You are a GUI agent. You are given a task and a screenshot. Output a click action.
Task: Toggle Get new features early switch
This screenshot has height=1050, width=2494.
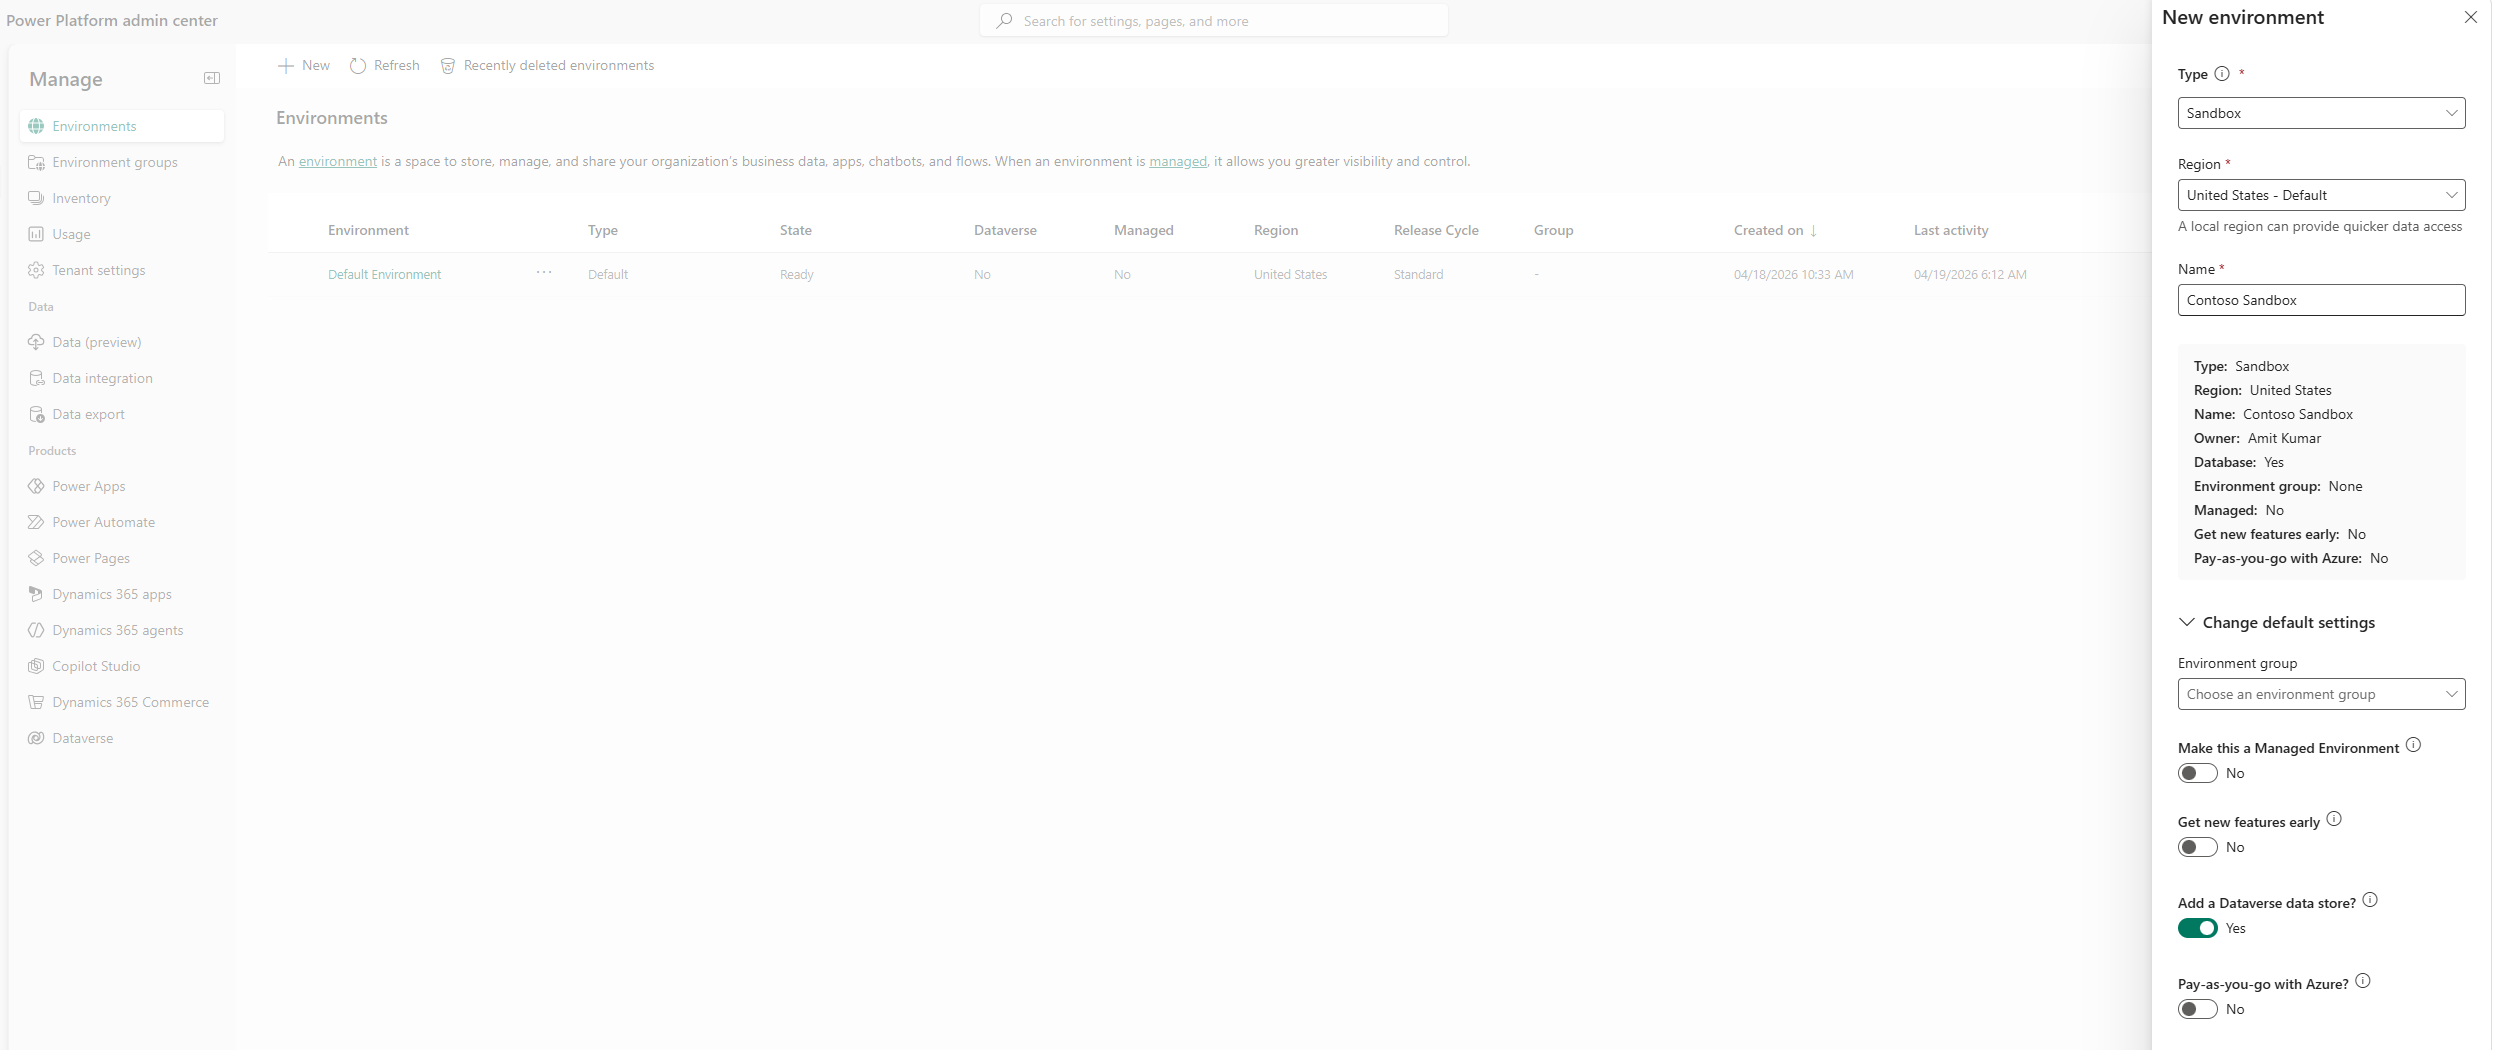(x=2198, y=847)
